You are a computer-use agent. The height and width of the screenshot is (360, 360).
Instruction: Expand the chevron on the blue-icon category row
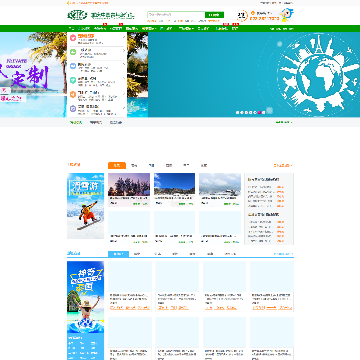(x=124, y=65)
